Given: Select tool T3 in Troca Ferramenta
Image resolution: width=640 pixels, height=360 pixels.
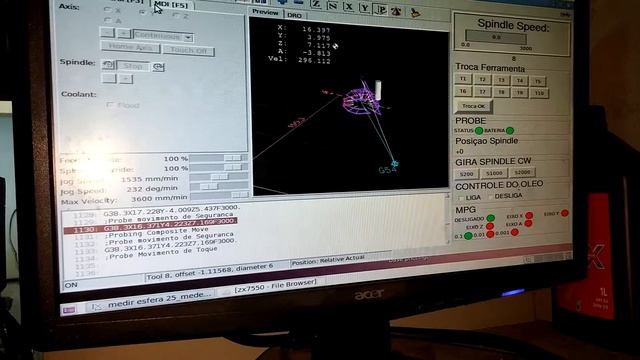Looking at the screenshot, I should click(x=501, y=80).
